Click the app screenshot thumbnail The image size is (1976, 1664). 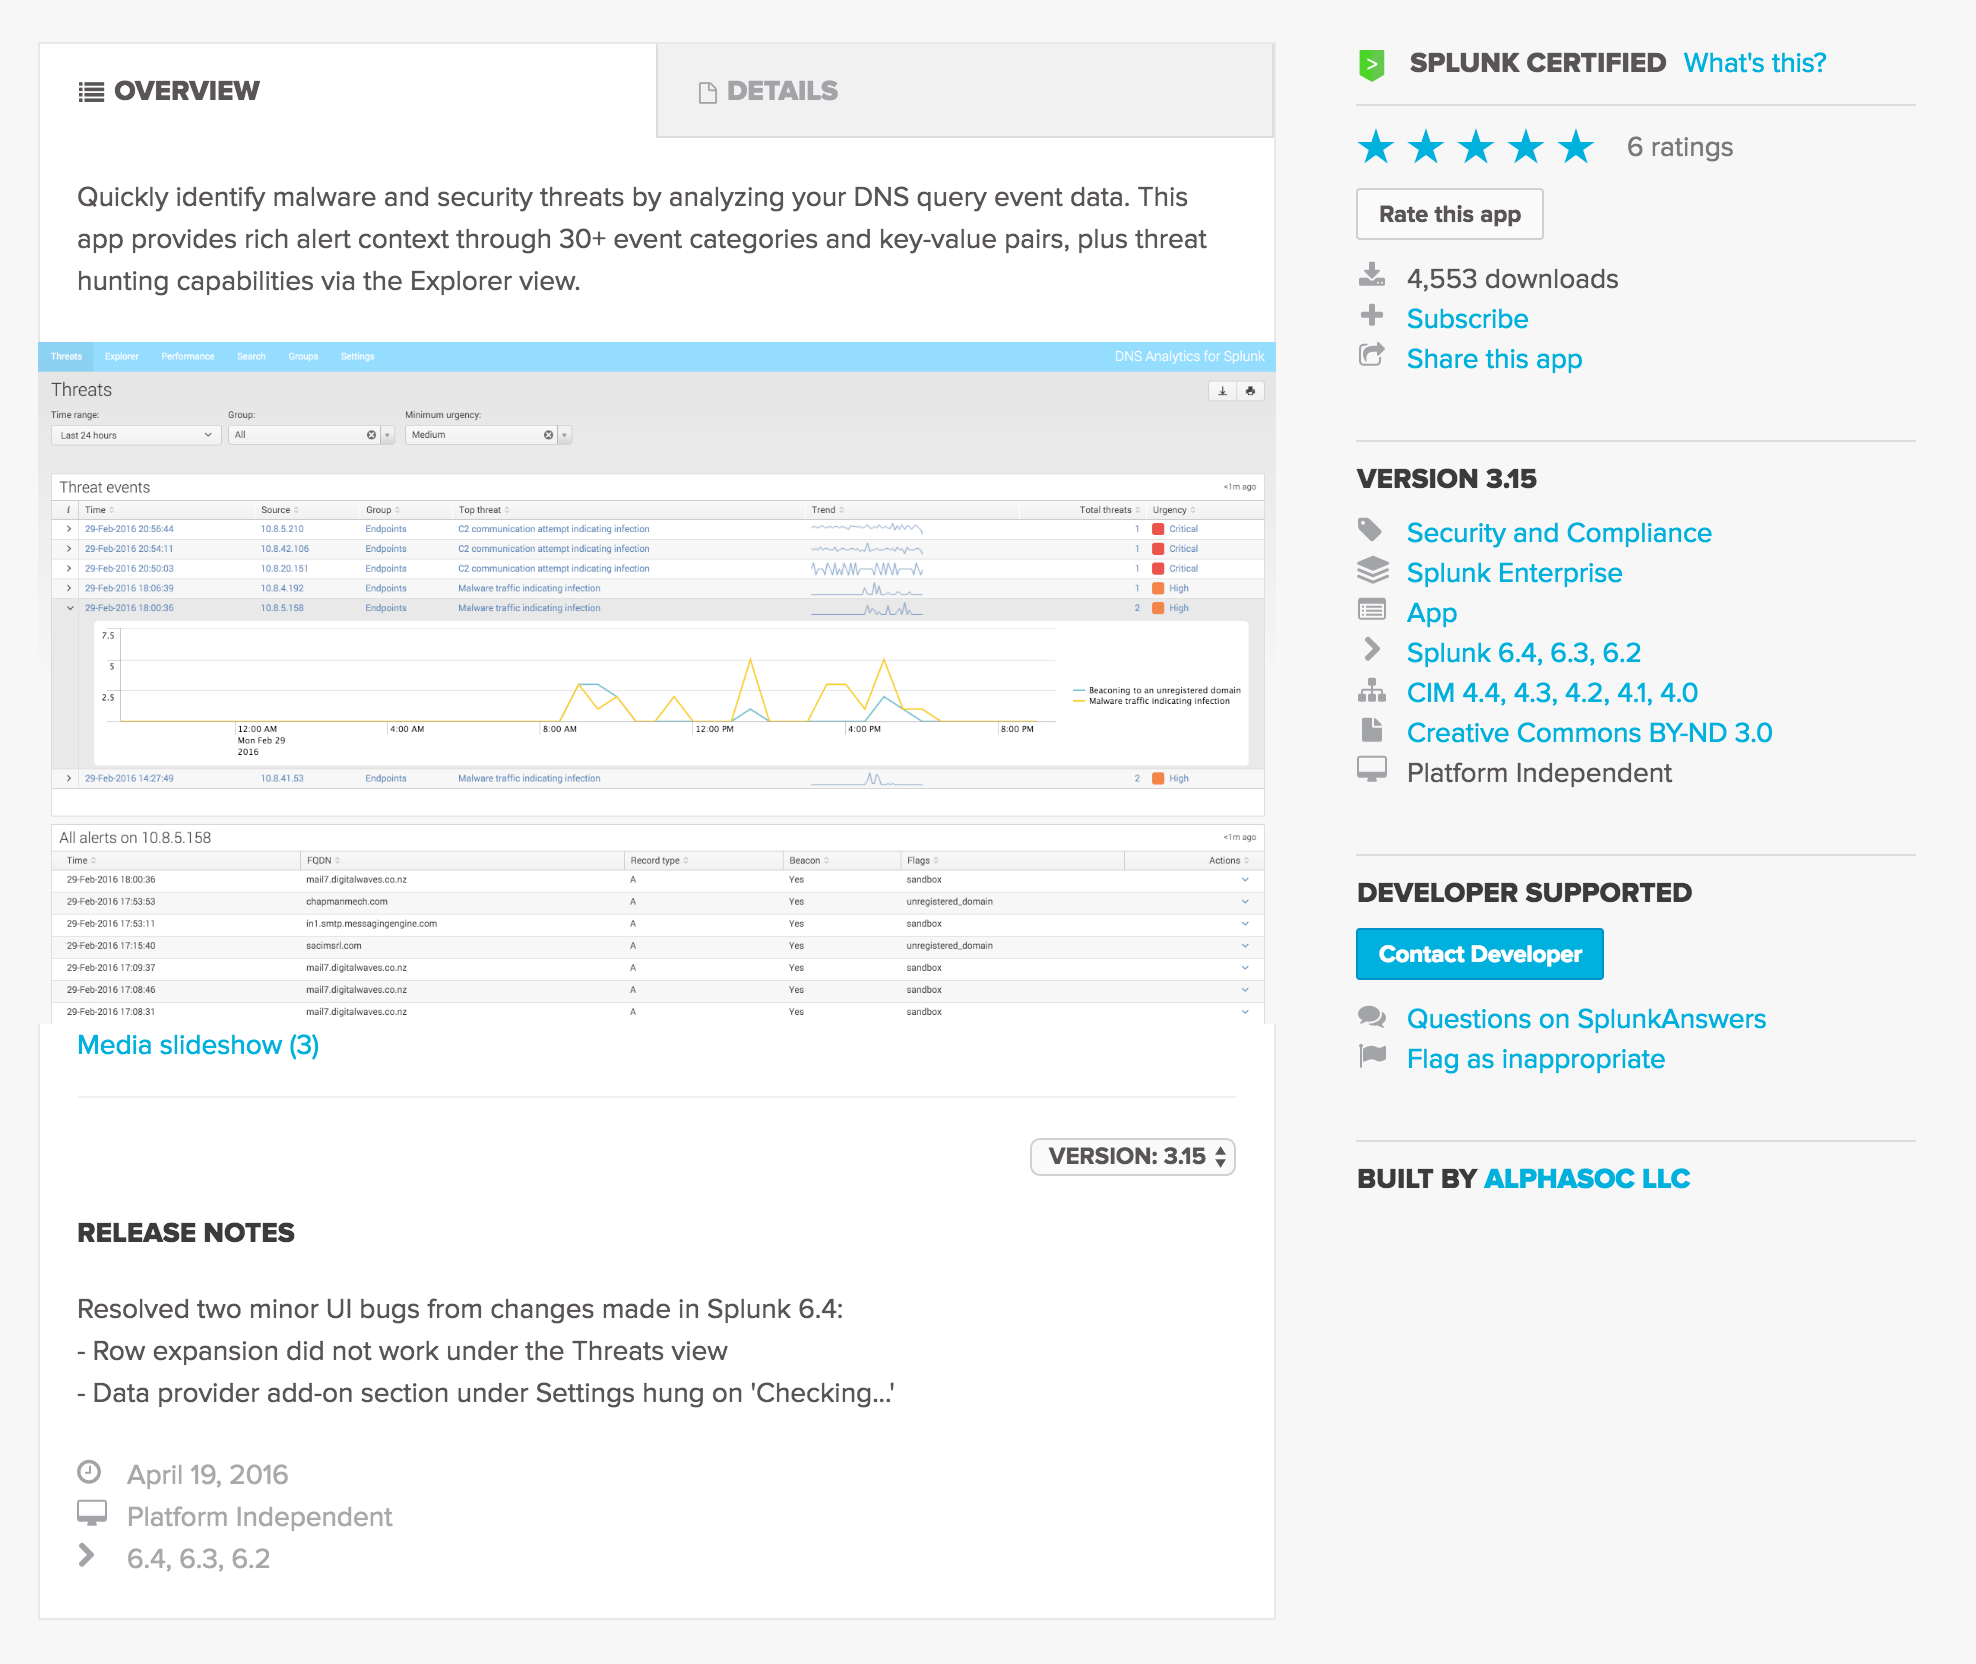tap(657, 683)
